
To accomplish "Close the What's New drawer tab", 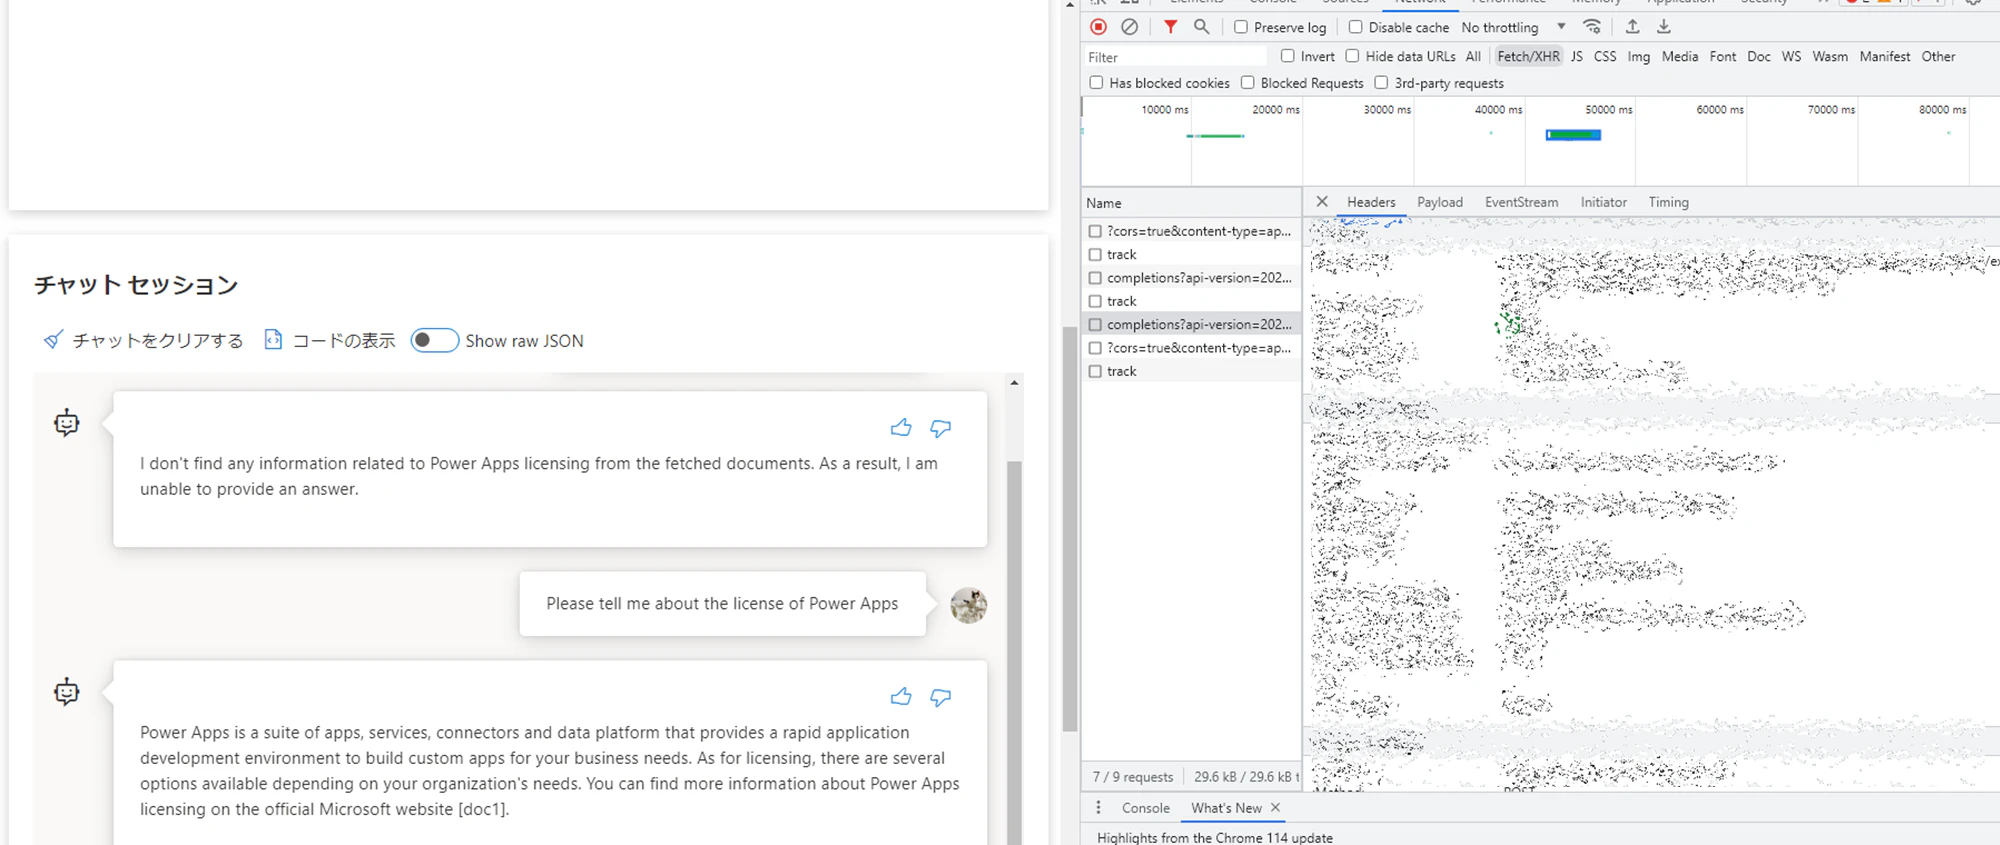I will coord(1275,808).
